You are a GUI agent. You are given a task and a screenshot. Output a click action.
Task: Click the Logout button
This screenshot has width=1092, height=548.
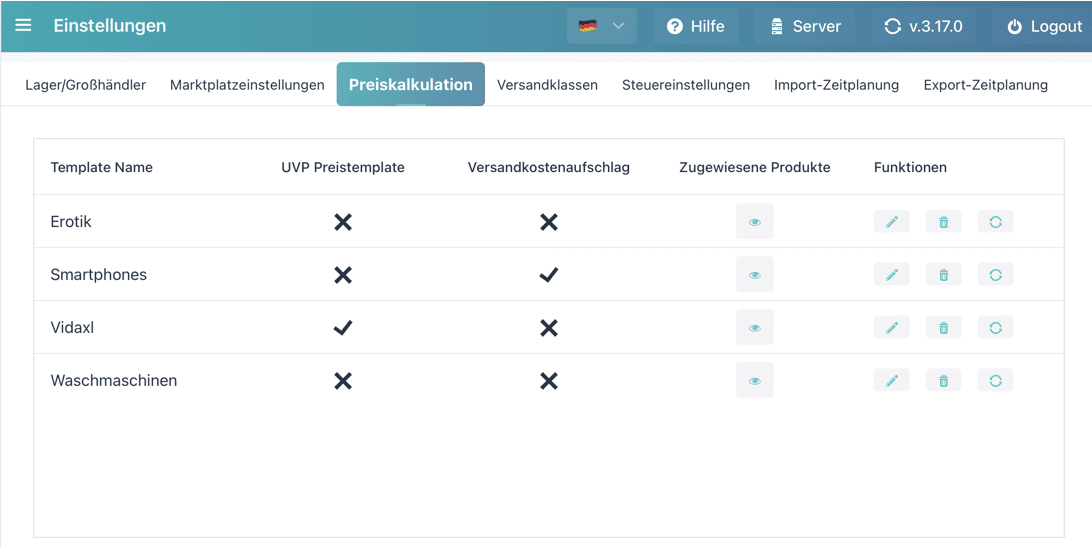(1044, 27)
